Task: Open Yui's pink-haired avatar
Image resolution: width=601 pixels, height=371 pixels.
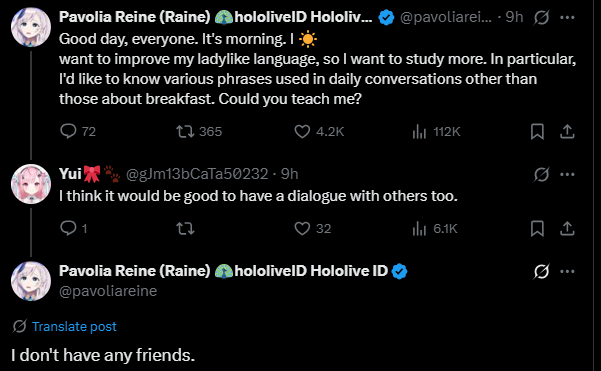Action: tap(31, 184)
